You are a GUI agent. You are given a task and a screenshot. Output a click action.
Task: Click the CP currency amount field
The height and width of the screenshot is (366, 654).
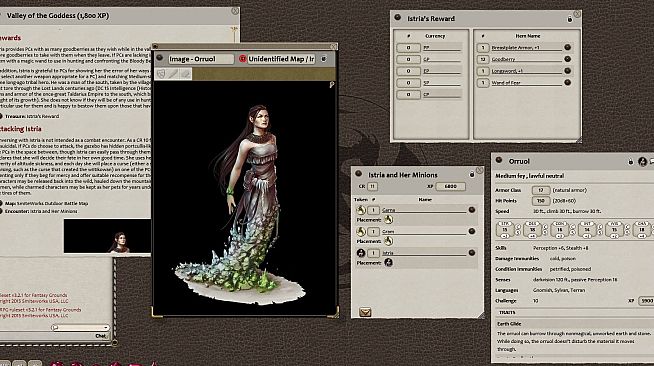tap(408, 95)
